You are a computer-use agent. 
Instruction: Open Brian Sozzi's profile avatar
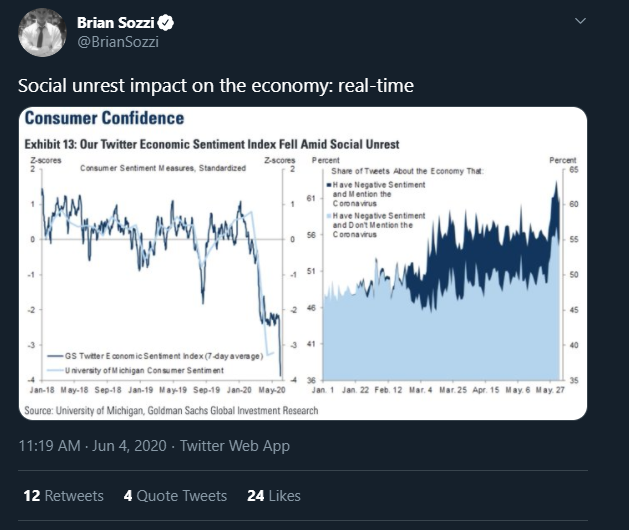click(42, 33)
